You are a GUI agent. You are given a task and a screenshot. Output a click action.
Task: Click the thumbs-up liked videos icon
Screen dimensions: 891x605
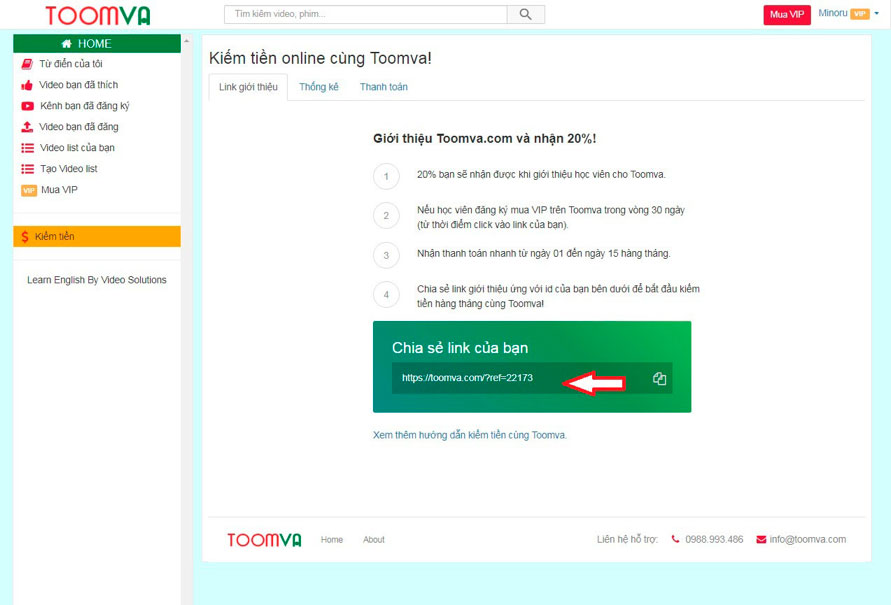pyautogui.click(x=27, y=85)
